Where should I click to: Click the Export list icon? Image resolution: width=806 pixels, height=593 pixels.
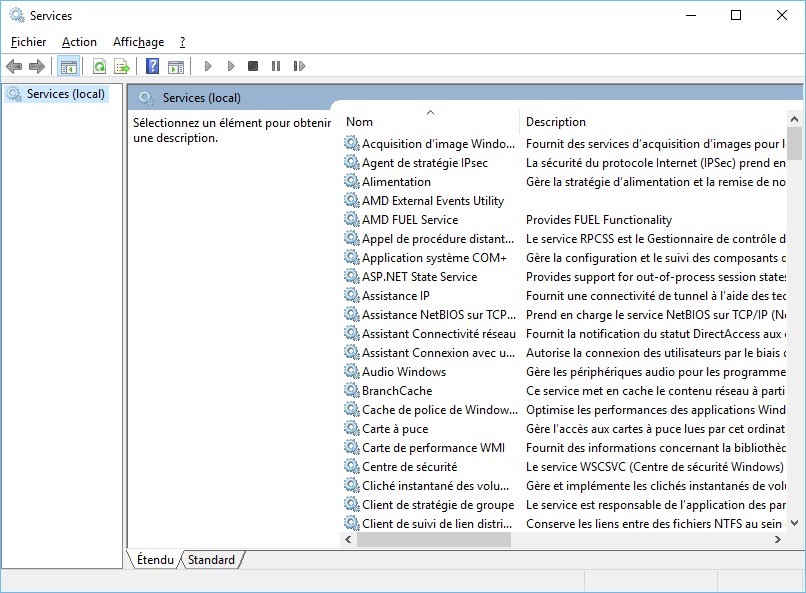(x=122, y=67)
